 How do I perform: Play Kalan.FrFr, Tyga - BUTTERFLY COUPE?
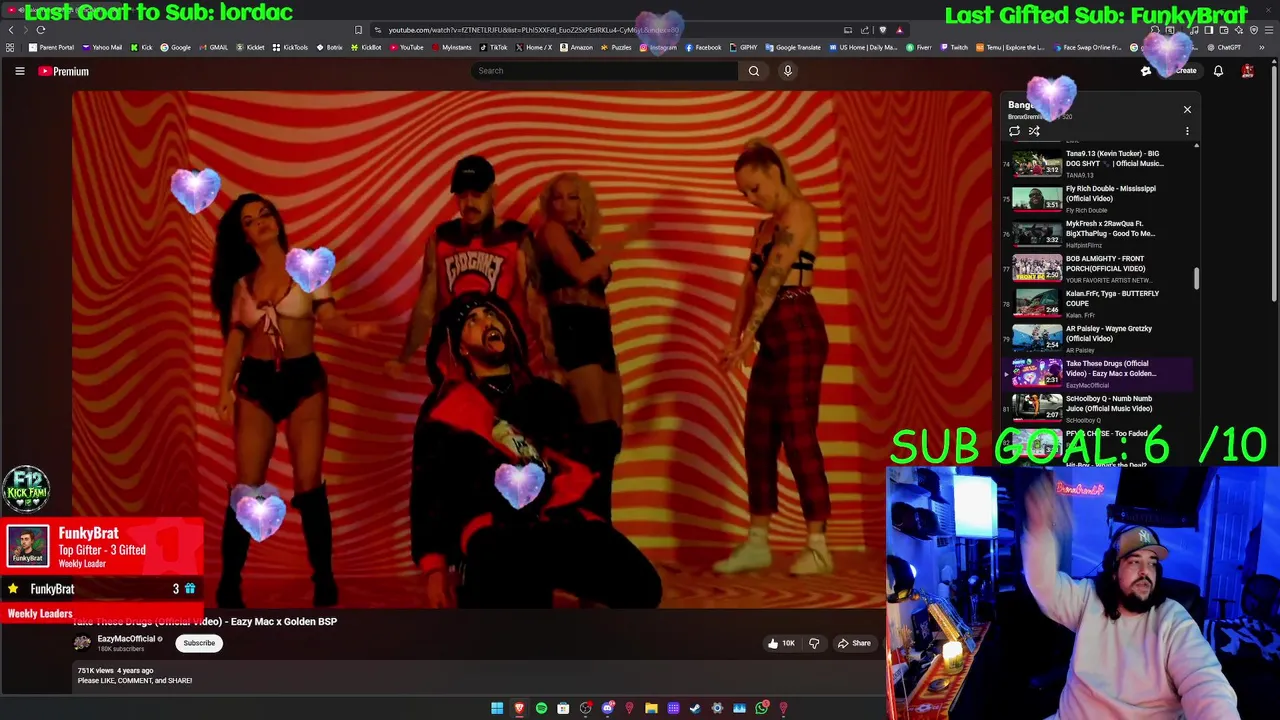pos(1100,304)
